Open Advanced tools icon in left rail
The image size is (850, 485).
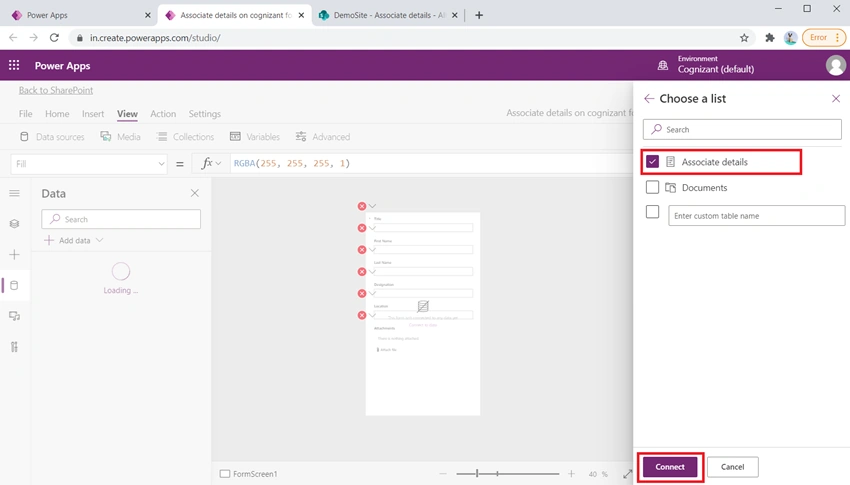(x=15, y=347)
